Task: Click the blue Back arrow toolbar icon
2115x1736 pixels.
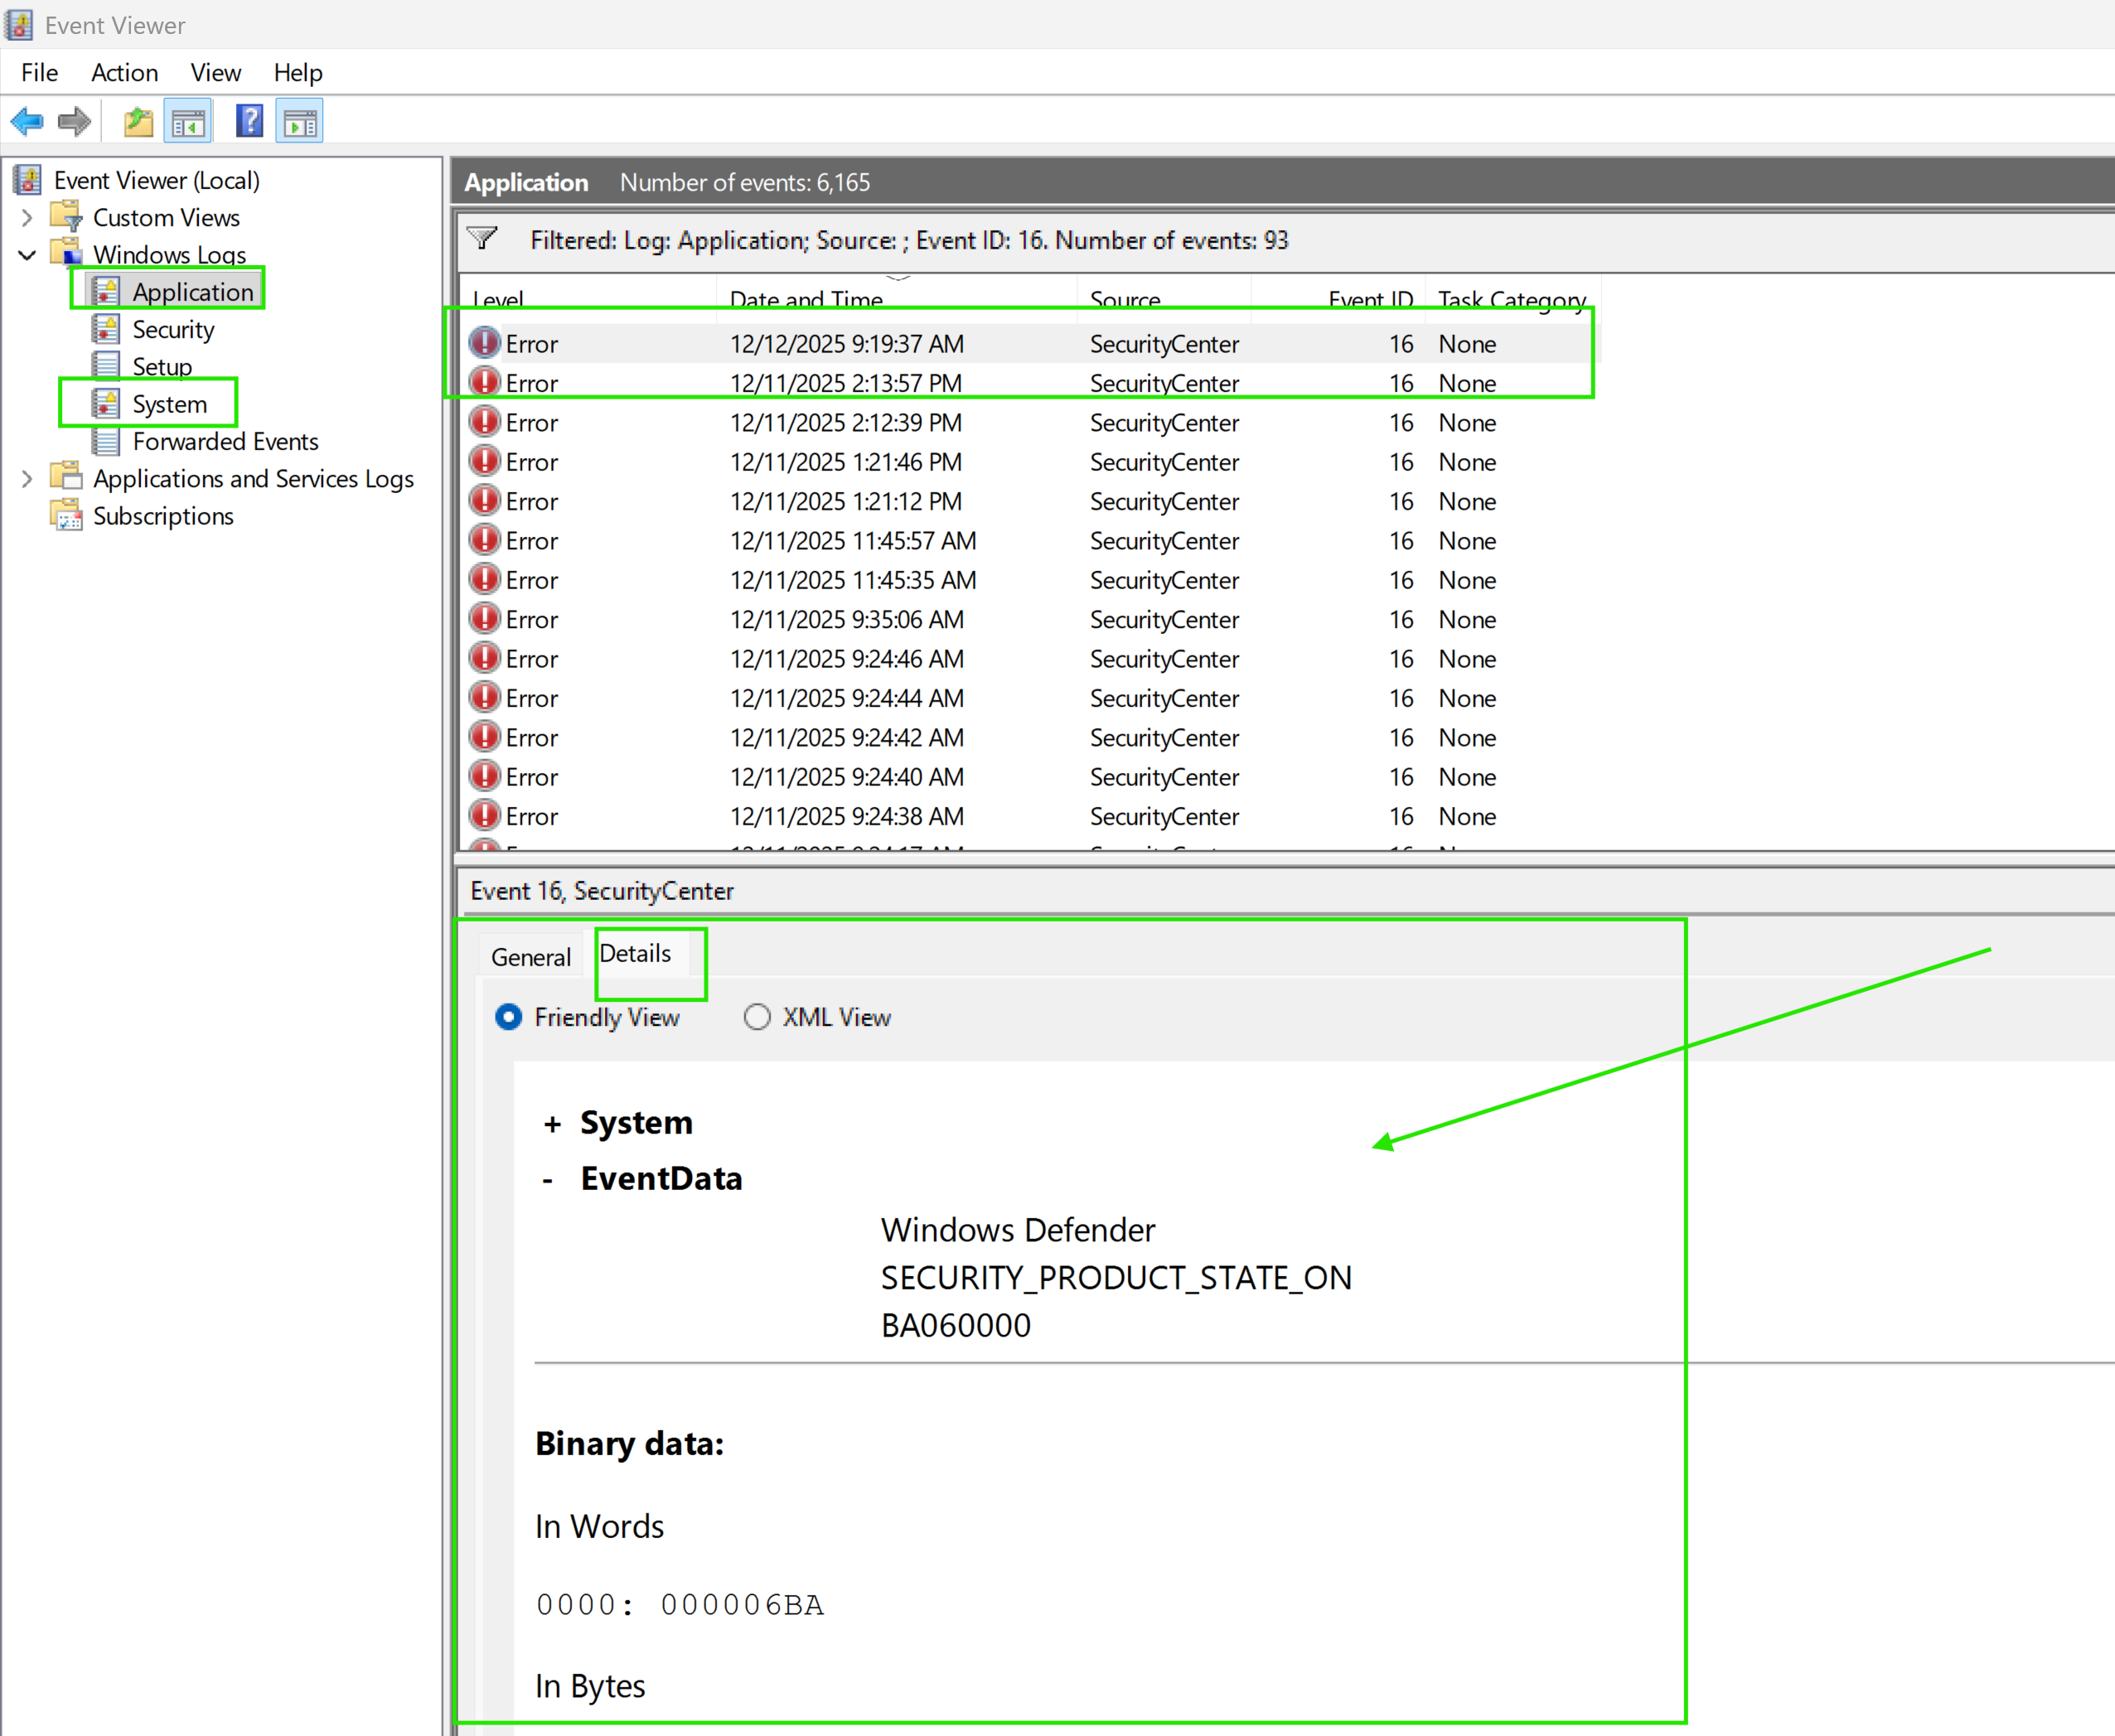Action: click(x=27, y=122)
